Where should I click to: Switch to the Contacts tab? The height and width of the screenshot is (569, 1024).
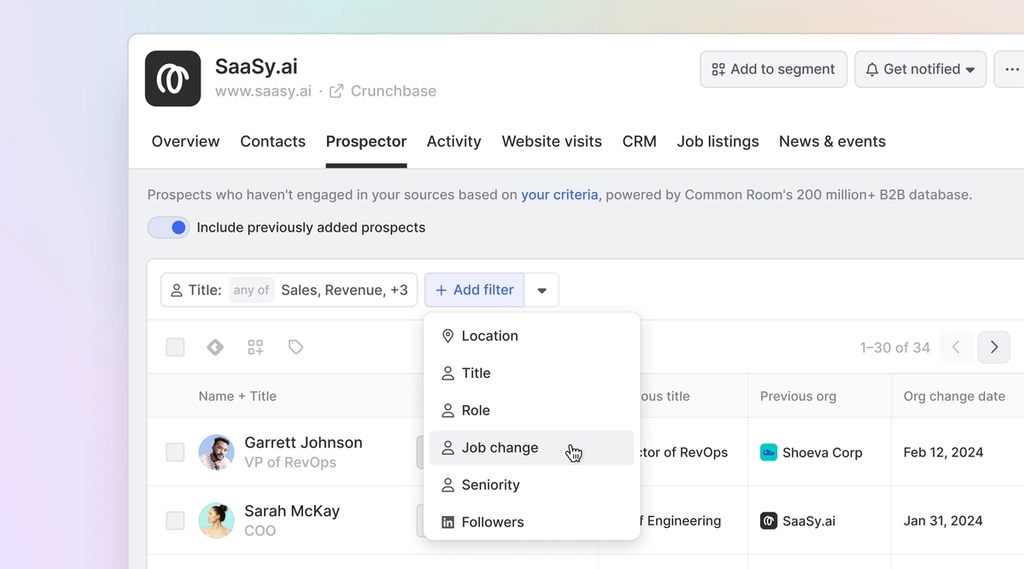tap(273, 141)
